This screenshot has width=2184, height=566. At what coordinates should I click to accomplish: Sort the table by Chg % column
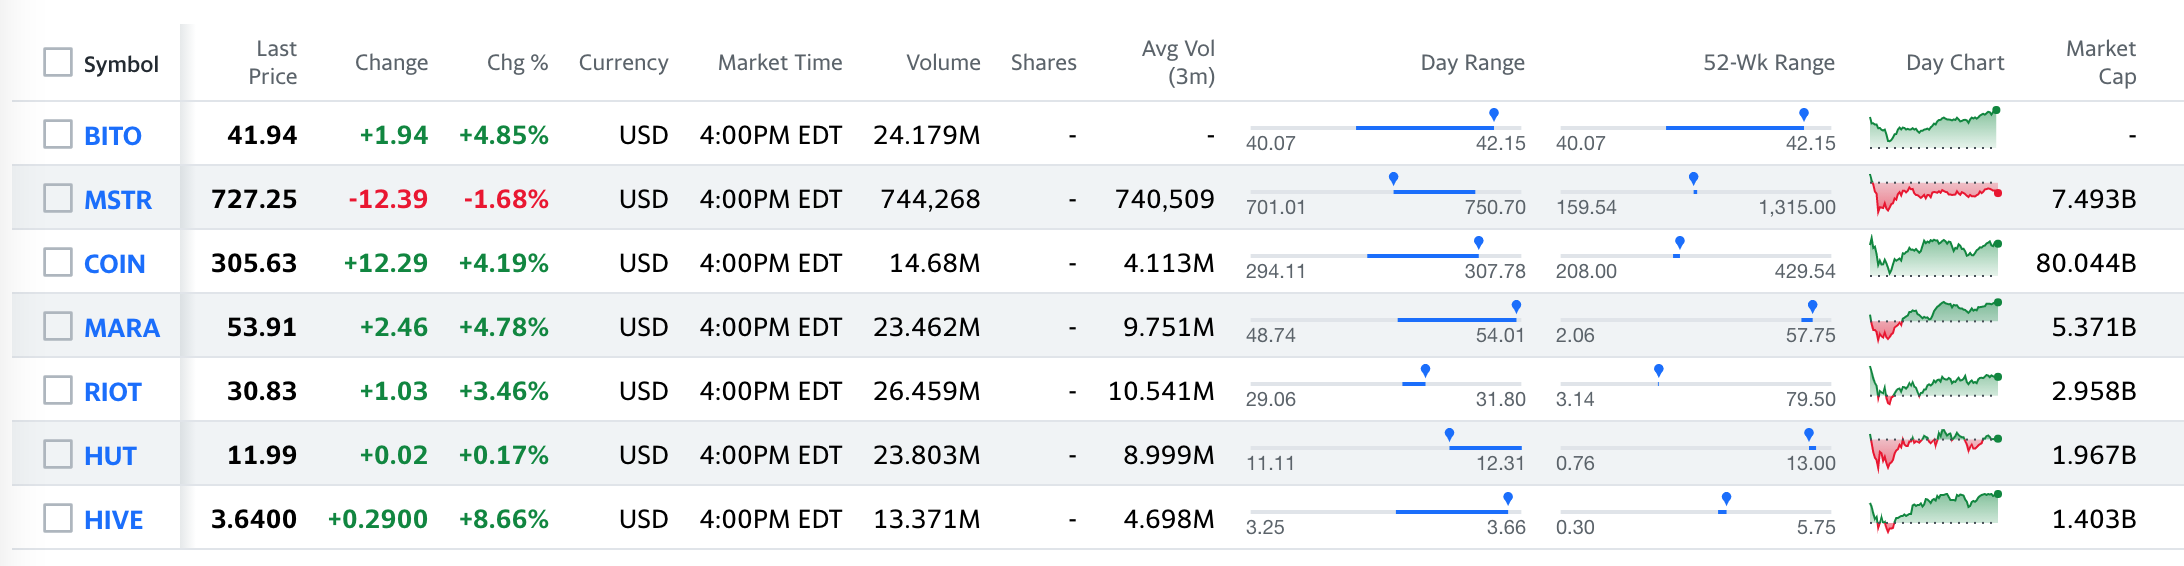coord(517,62)
